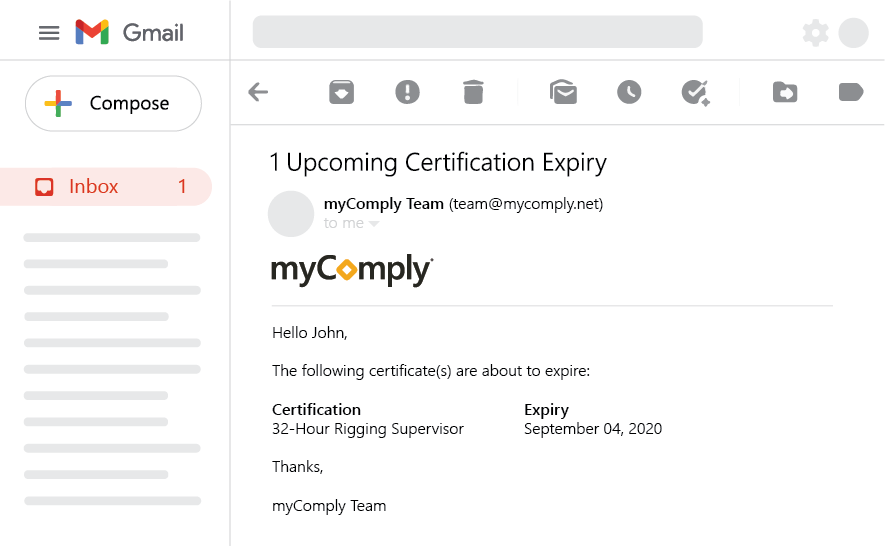Viewport: 885px width, 546px height.
Task: Click the Compose button
Action: point(113,104)
